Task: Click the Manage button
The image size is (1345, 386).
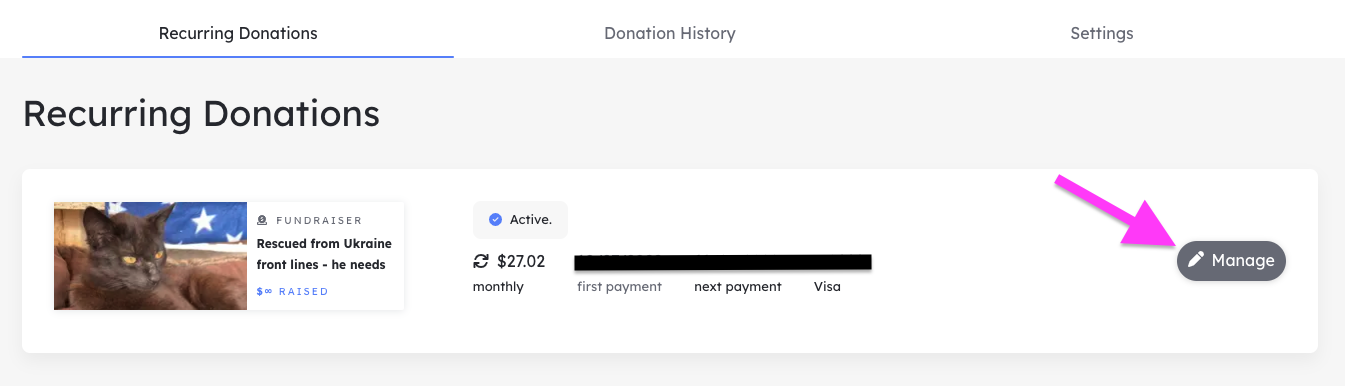Action: pos(1231,261)
